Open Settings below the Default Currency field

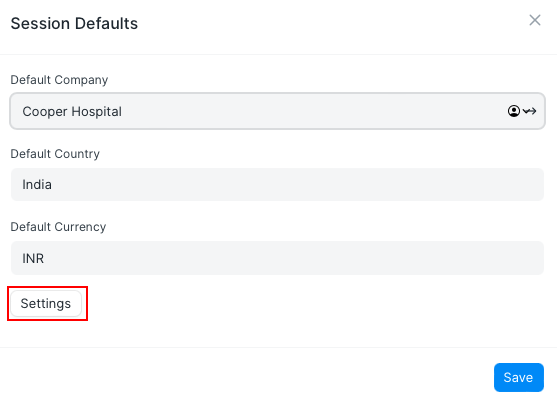[x=46, y=304]
